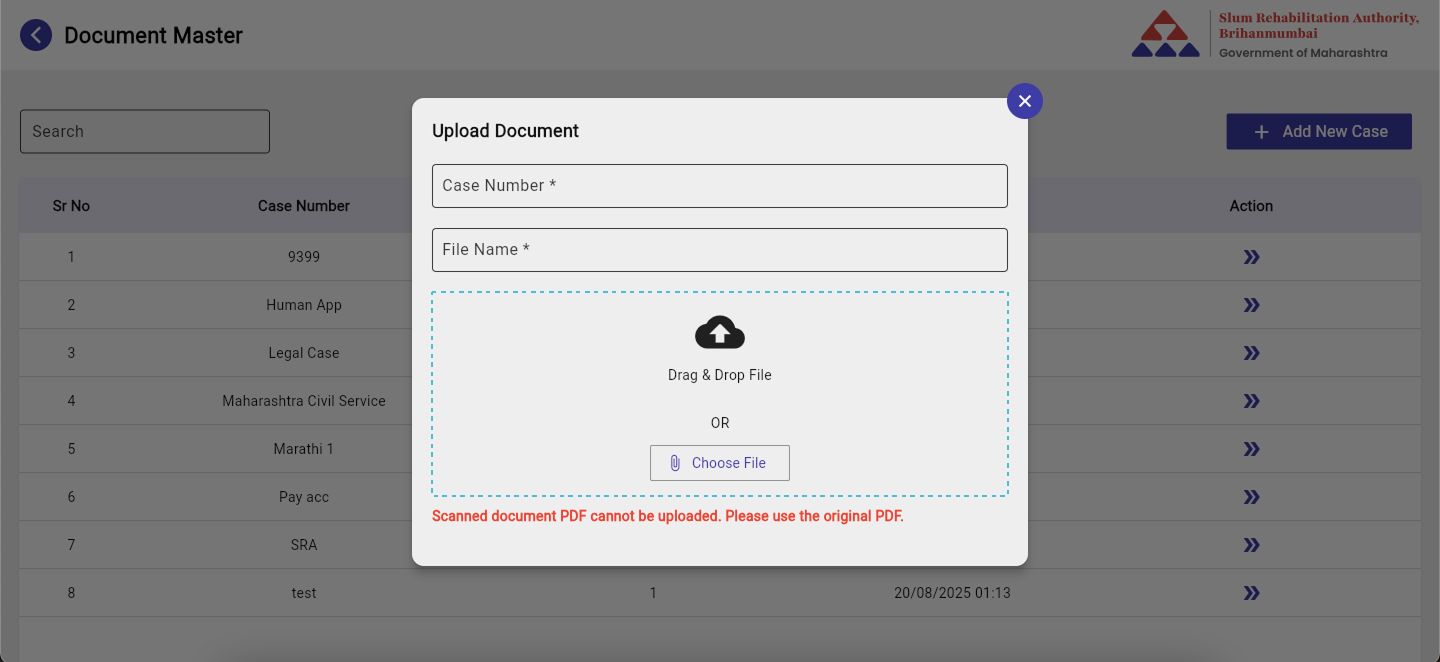Screen dimensions: 1440x662
Task: Select the test case cell
Action: pyautogui.click(x=304, y=593)
